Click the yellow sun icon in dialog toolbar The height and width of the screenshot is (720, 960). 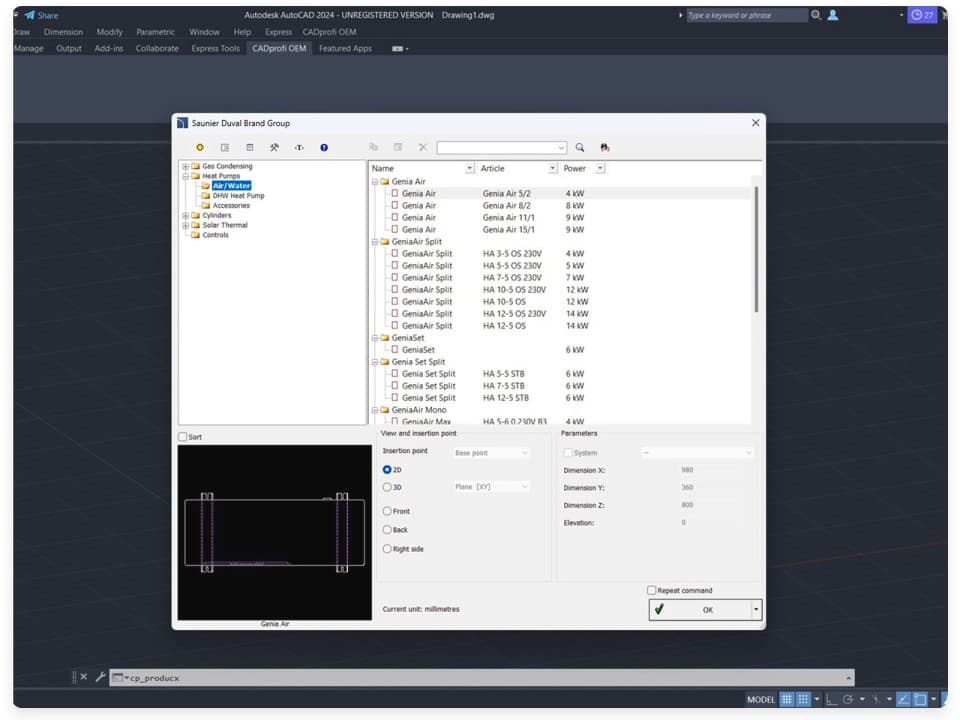tap(200, 148)
